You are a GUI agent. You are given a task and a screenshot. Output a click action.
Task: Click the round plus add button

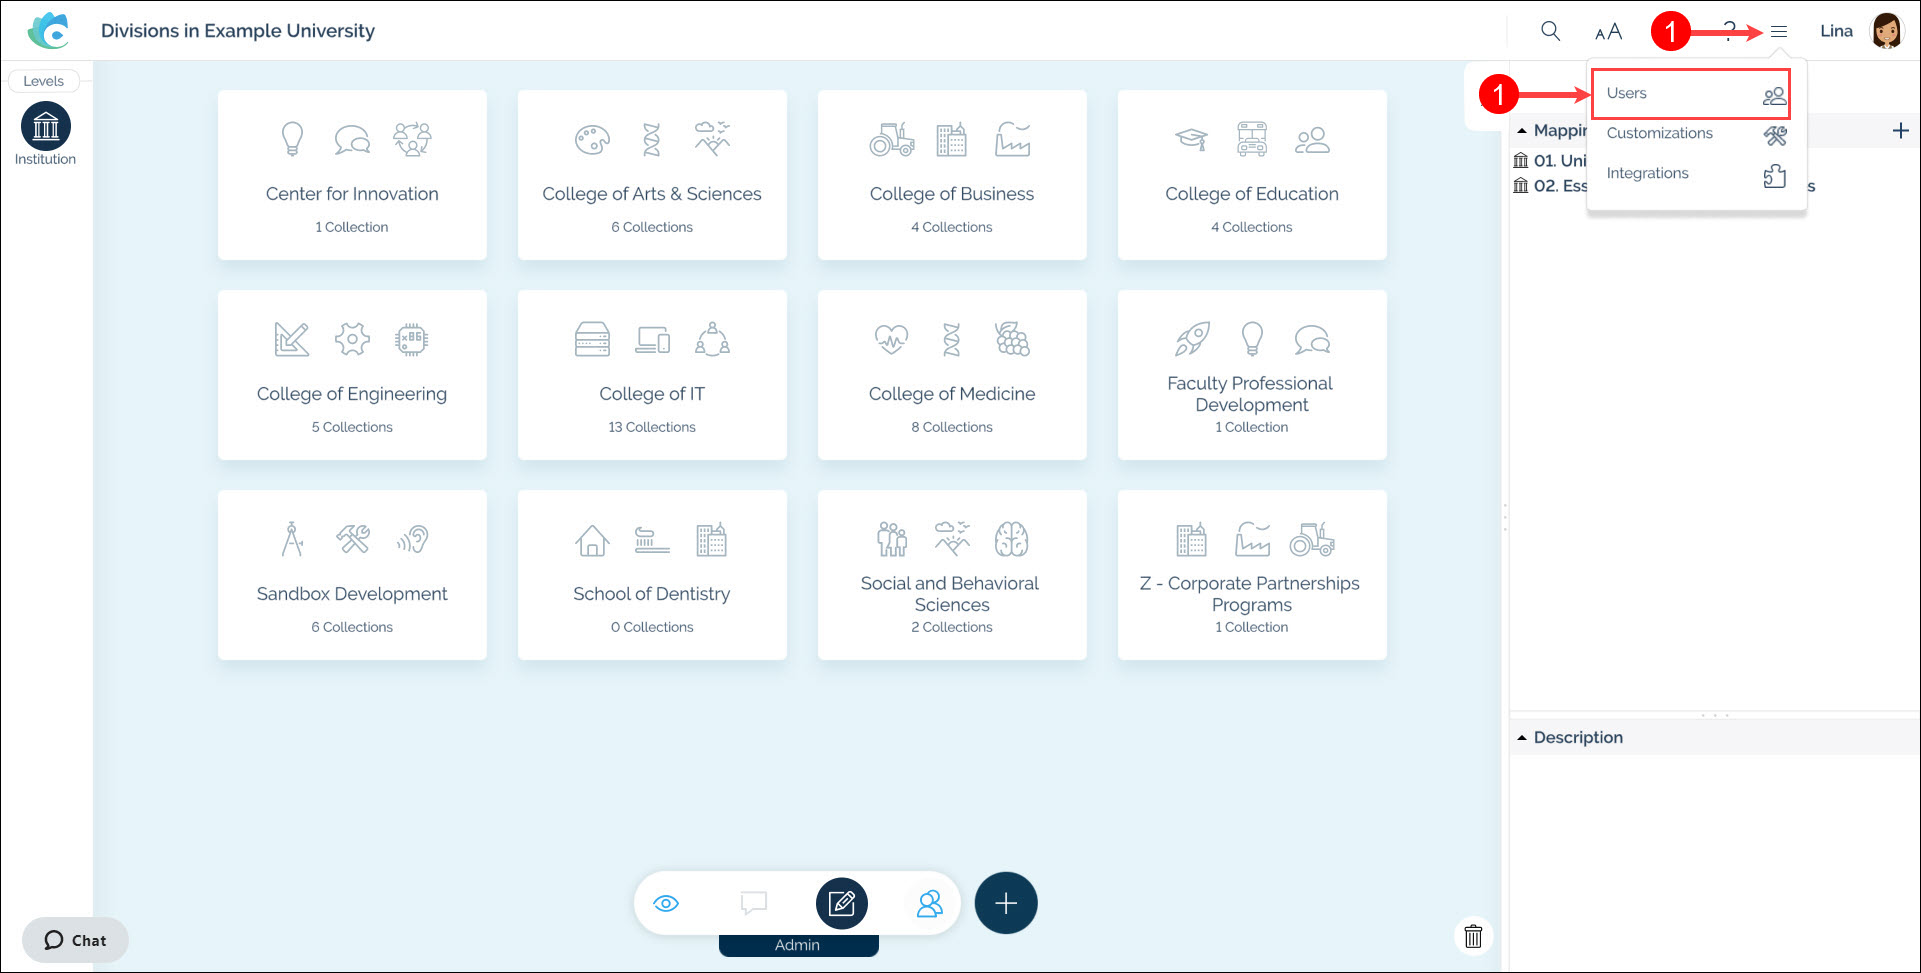[x=1005, y=903]
